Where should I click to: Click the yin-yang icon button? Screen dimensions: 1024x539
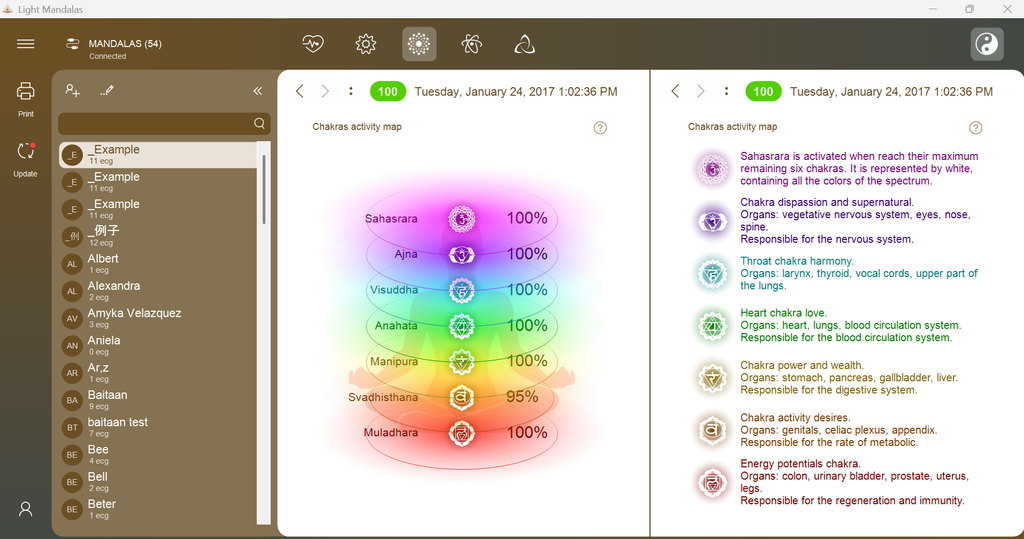(987, 44)
